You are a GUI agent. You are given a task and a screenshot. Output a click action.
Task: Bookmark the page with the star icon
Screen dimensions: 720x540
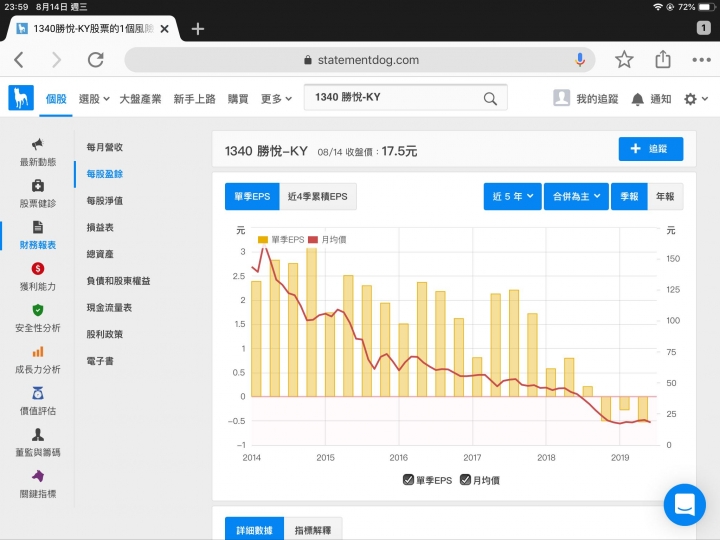(x=624, y=60)
